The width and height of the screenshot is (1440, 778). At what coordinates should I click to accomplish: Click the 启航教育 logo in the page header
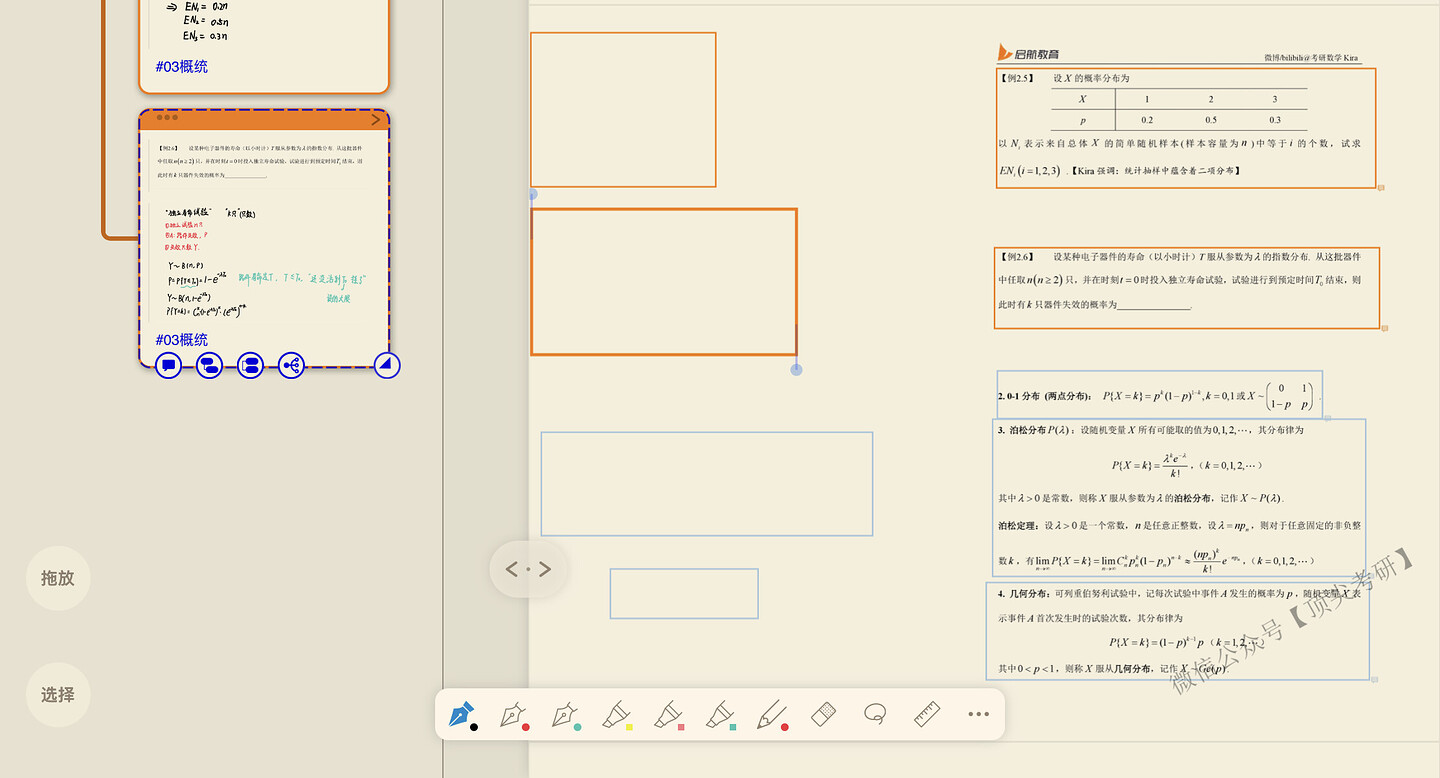pyautogui.click(x=1028, y=53)
